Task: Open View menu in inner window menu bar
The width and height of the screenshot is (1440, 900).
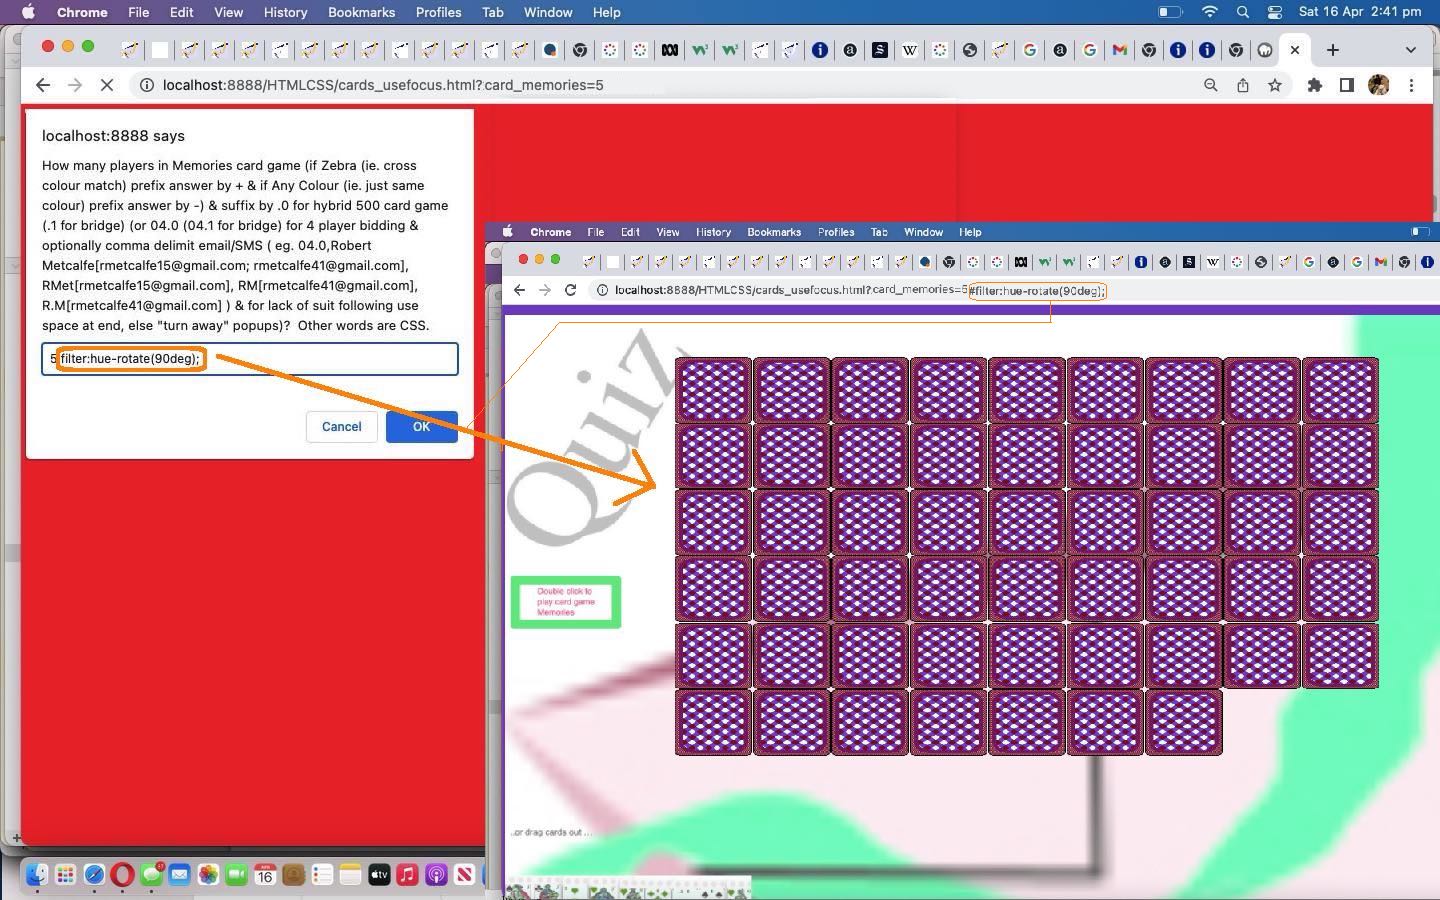Action: point(667,232)
